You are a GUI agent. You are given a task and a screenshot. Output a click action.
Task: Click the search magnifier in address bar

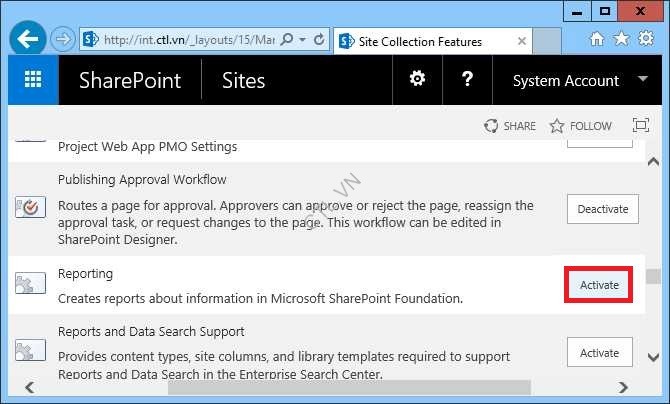click(287, 40)
